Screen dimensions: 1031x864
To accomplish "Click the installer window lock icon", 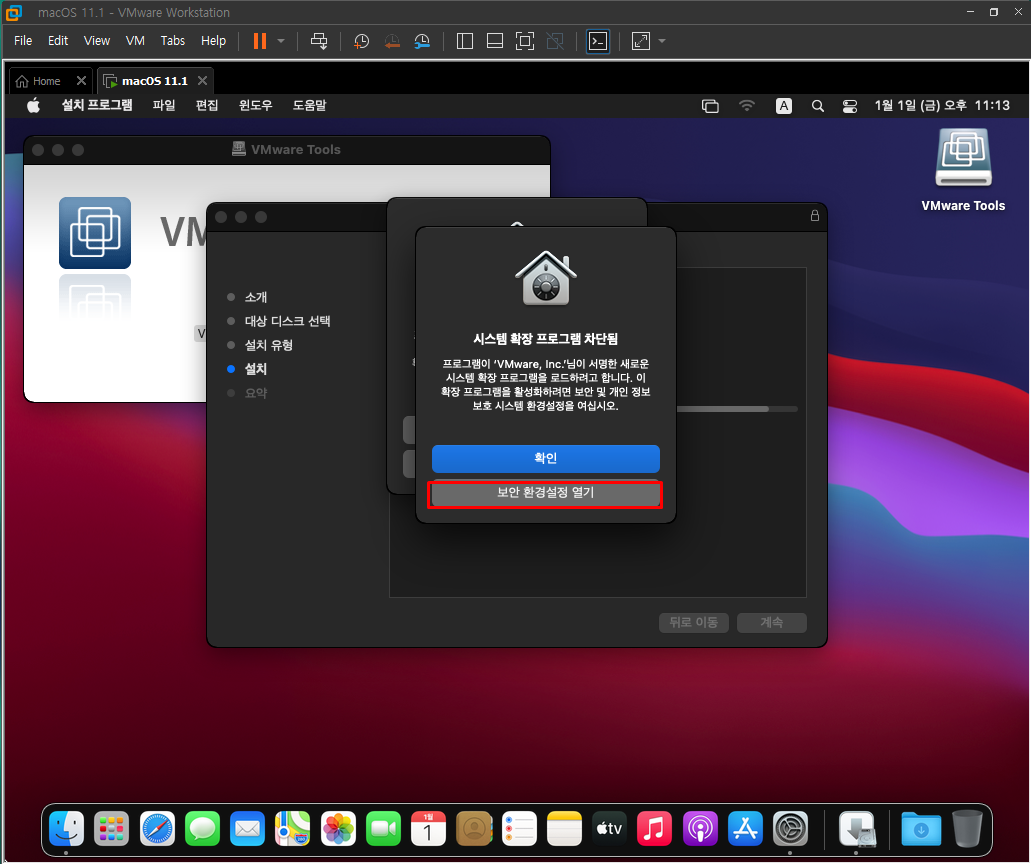I will [x=815, y=216].
